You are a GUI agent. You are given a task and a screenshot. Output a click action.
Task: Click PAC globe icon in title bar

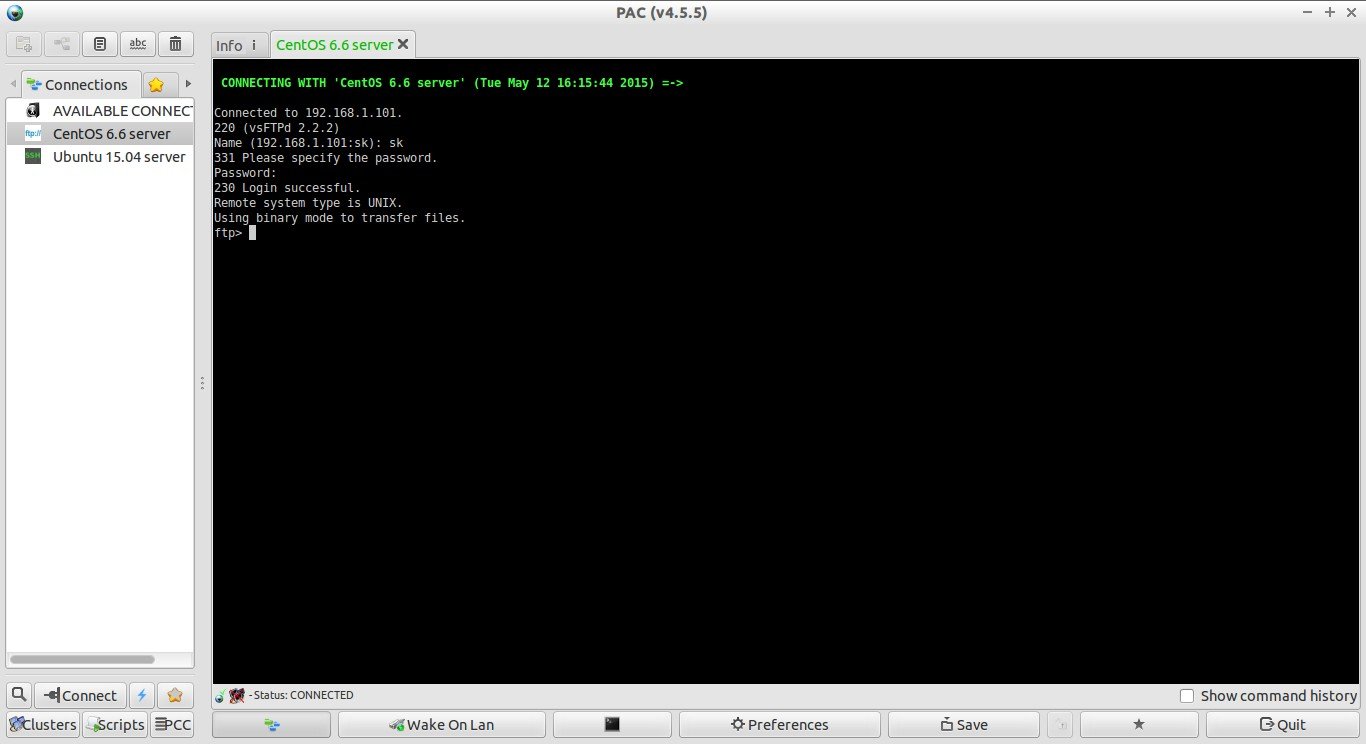click(x=14, y=12)
